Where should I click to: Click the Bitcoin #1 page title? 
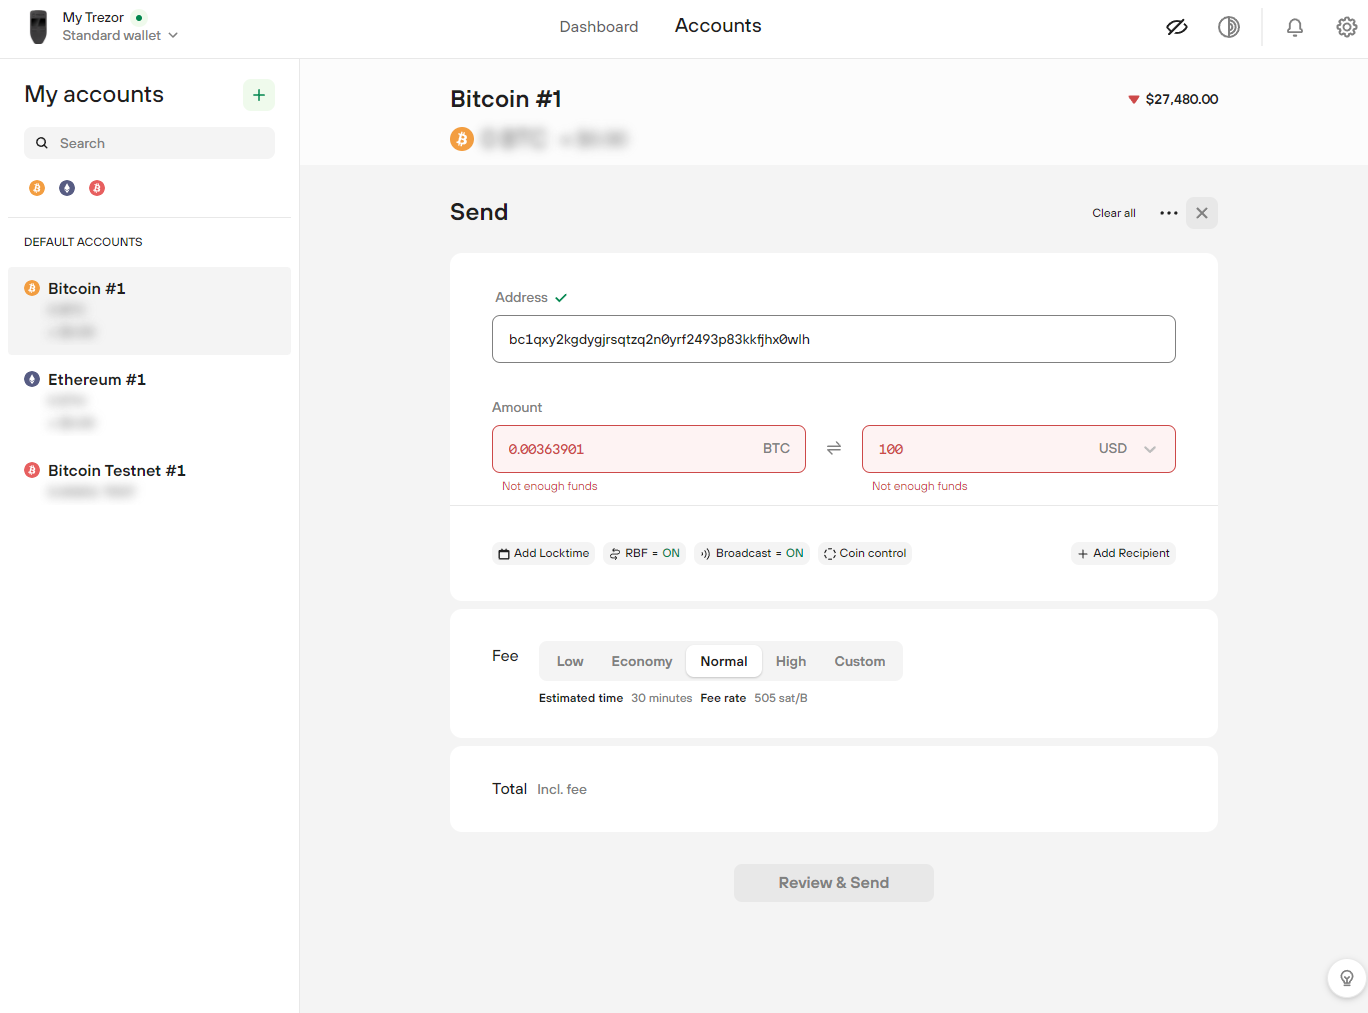coord(506,99)
